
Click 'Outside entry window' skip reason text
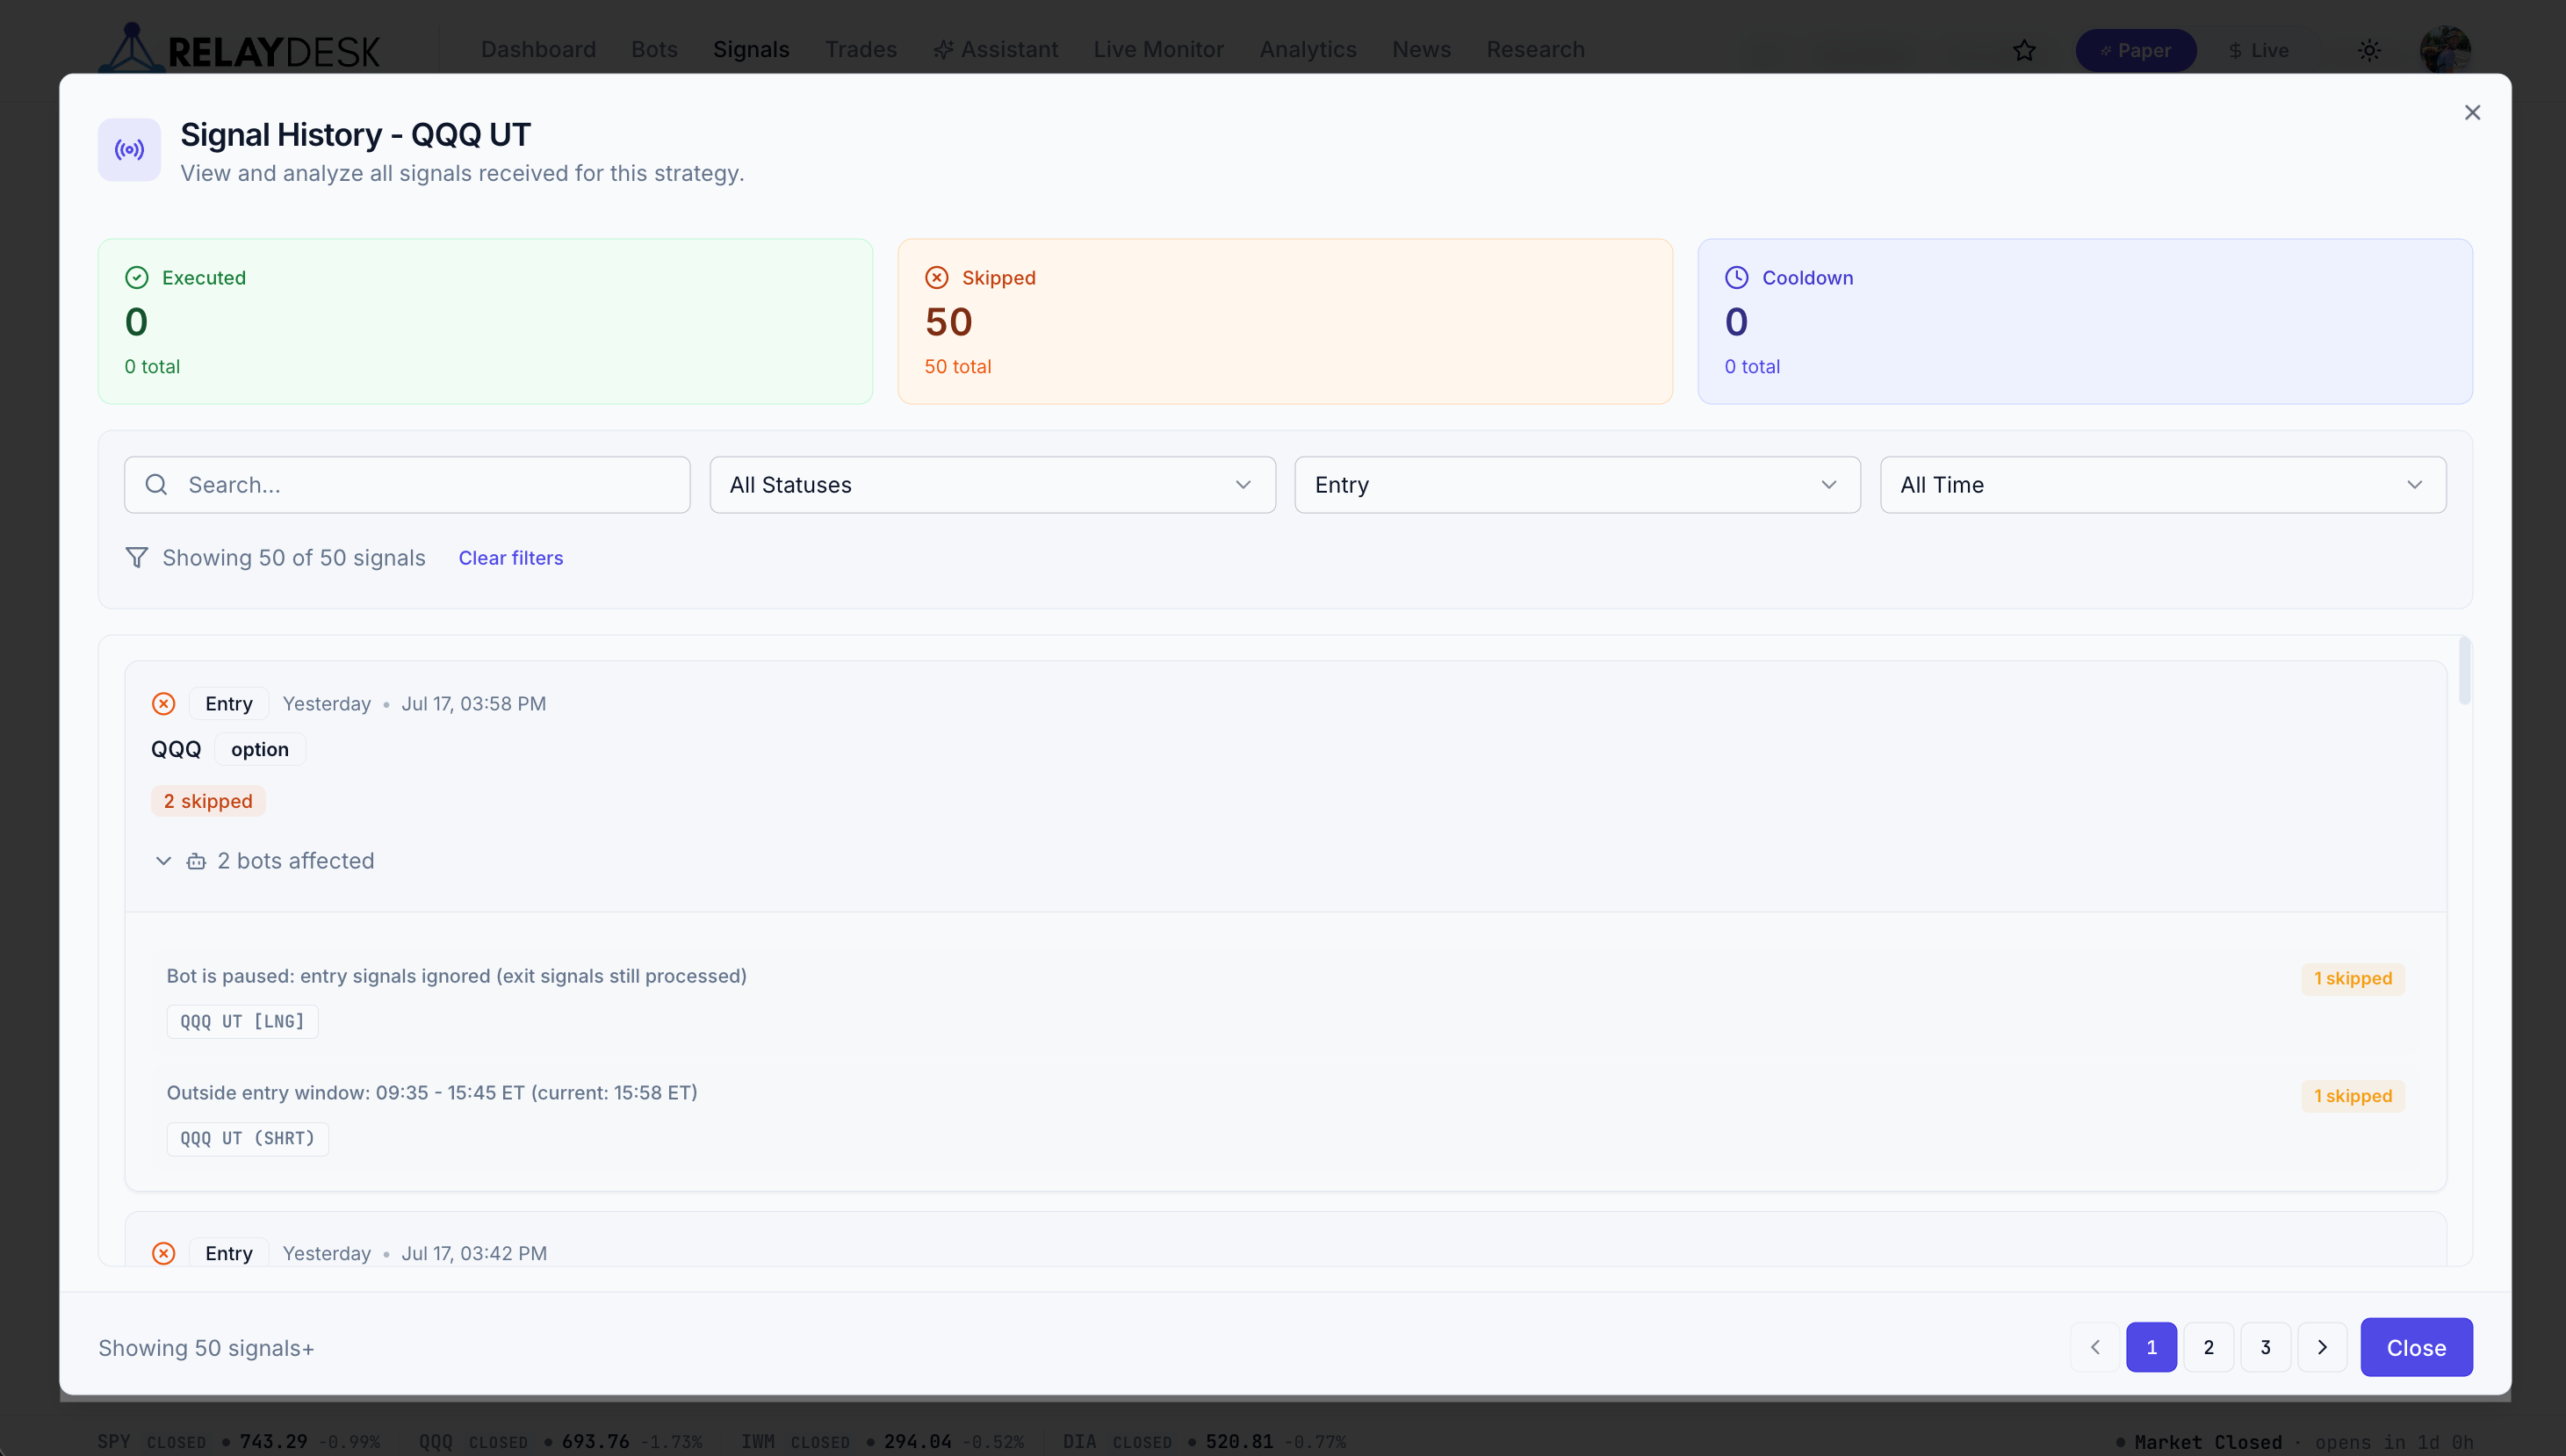pyautogui.click(x=432, y=1092)
